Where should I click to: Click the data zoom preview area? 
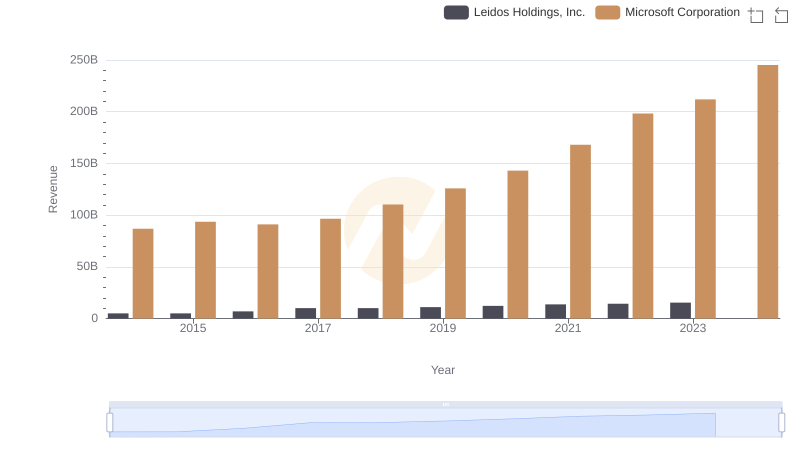coord(445,423)
